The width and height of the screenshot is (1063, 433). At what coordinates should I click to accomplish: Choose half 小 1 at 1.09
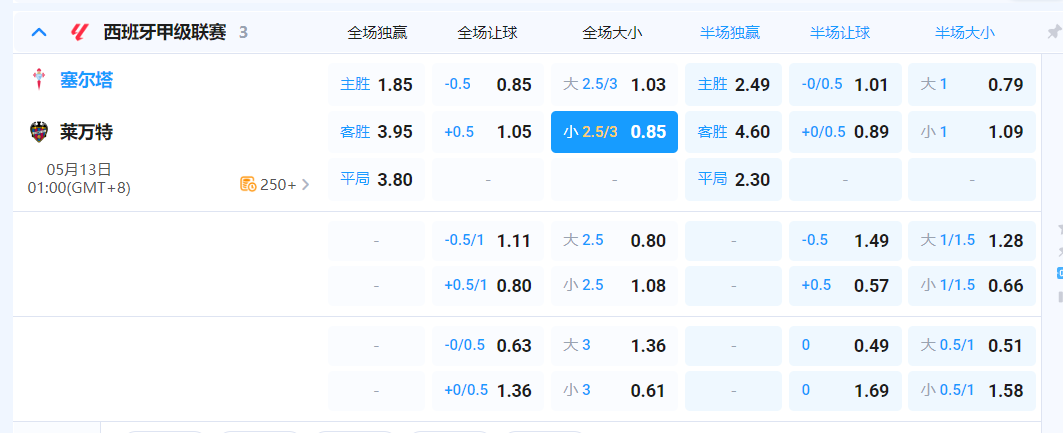pos(972,132)
